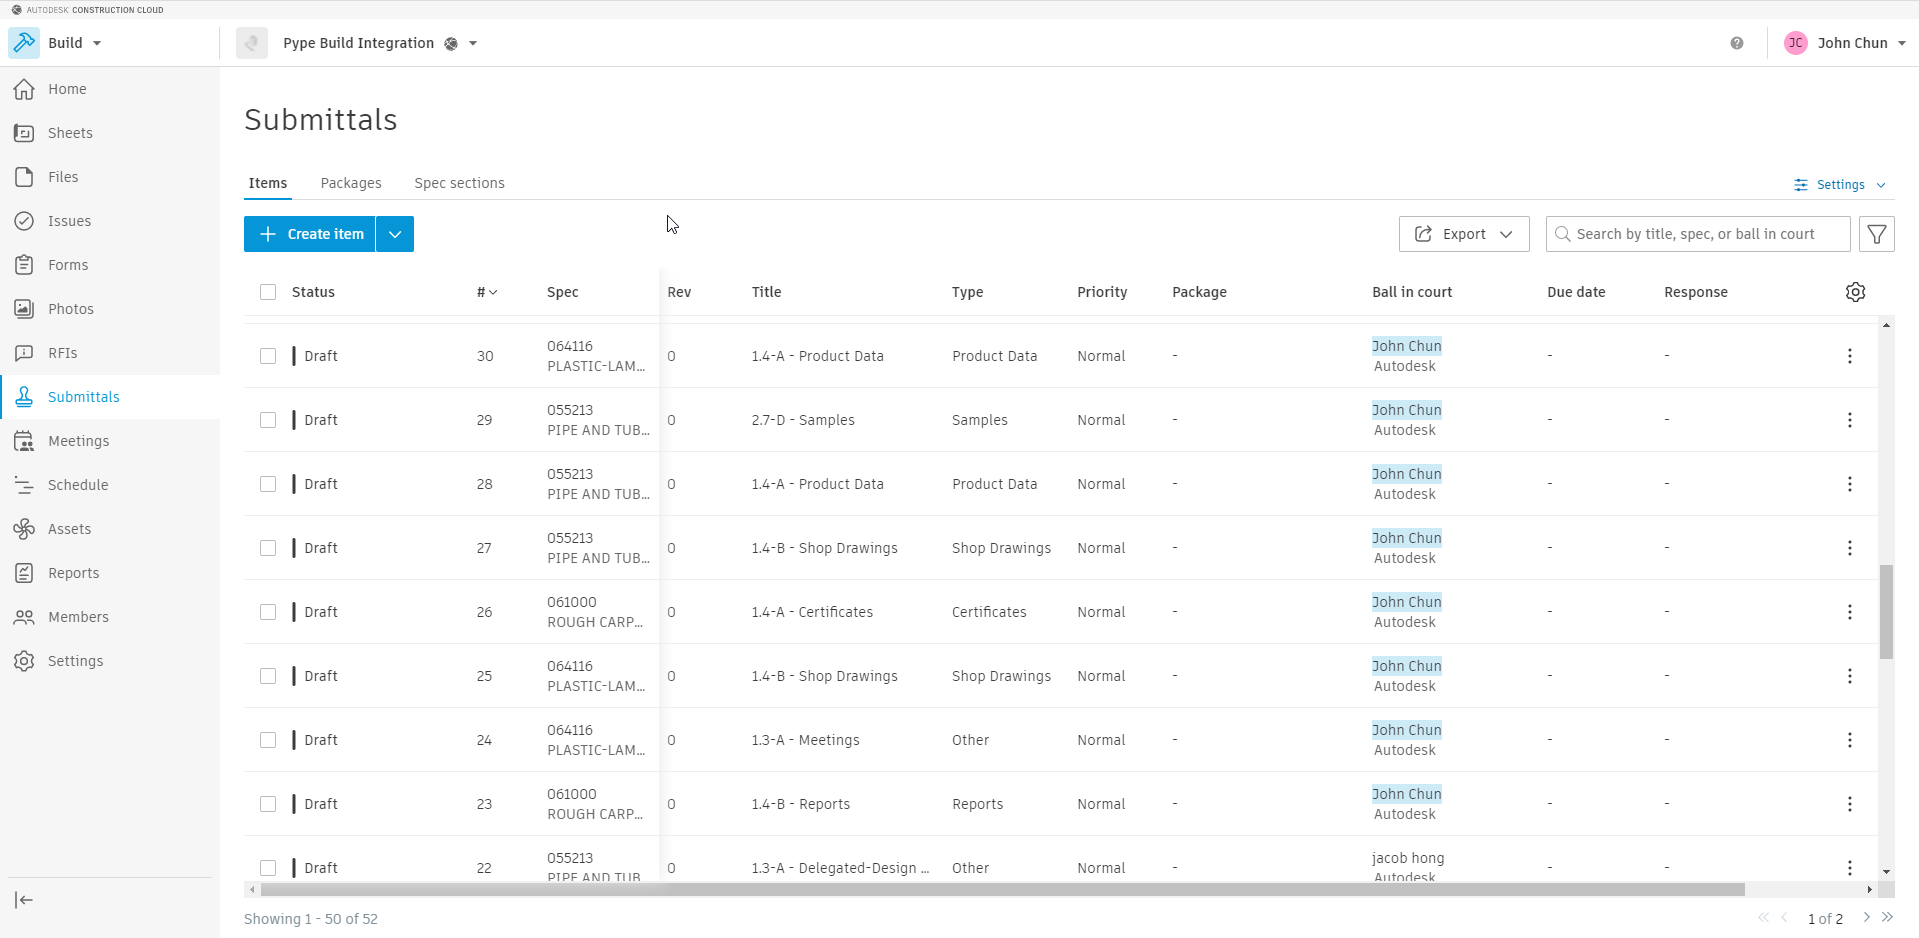Click the Create item button
Viewport: 1919px width, 938px height.
coord(310,234)
